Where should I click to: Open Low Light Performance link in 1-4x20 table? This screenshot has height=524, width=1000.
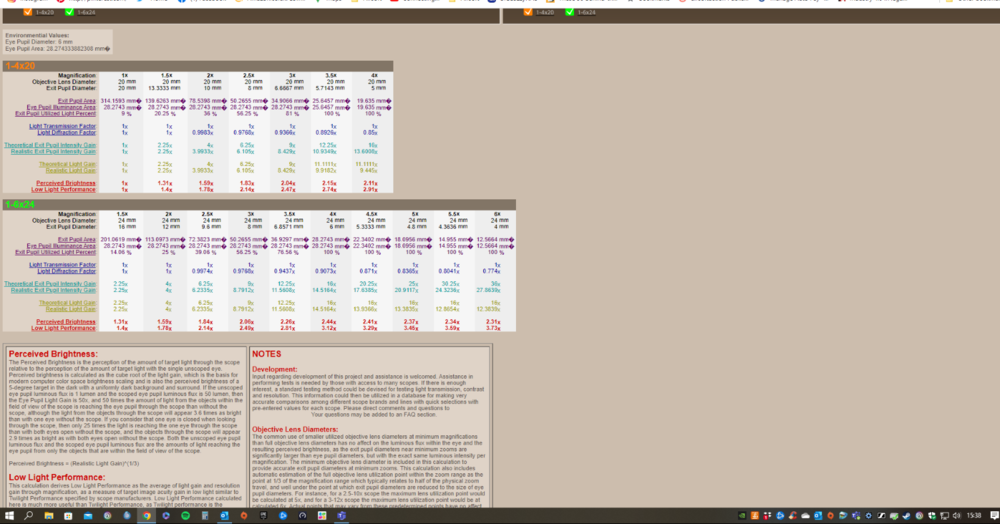pyautogui.click(x=65, y=189)
